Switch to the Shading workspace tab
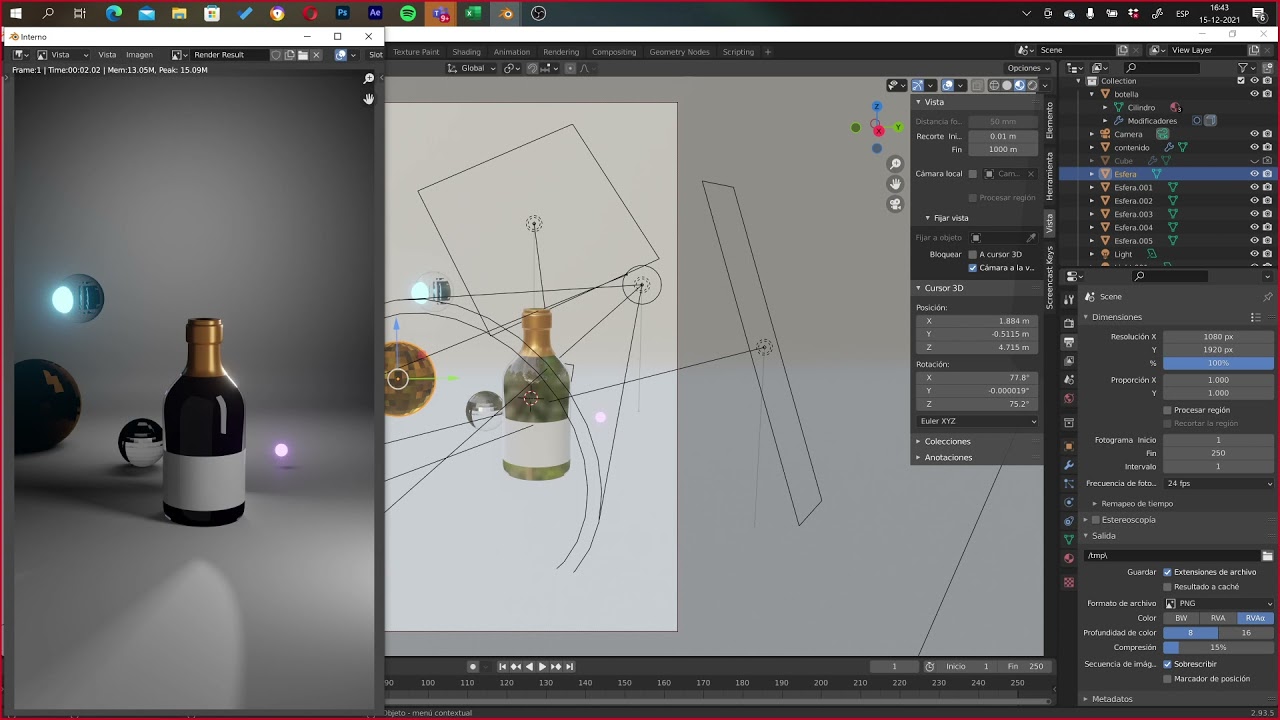Viewport: 1280px width, 720px height. (x=466, y=52)
